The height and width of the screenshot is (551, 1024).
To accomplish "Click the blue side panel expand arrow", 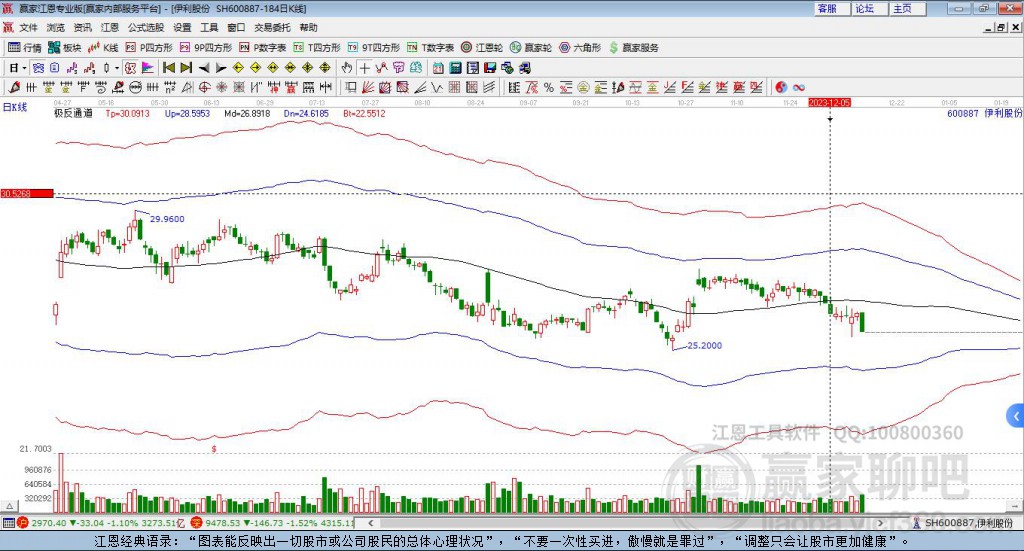I will [1016, 416].
